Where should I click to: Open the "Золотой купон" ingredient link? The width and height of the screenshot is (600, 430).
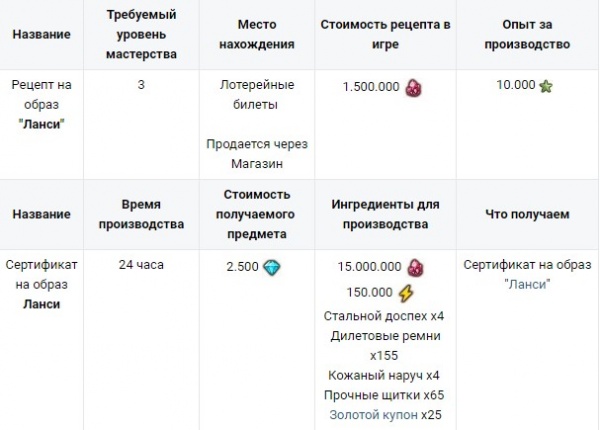tap(372, 415)
